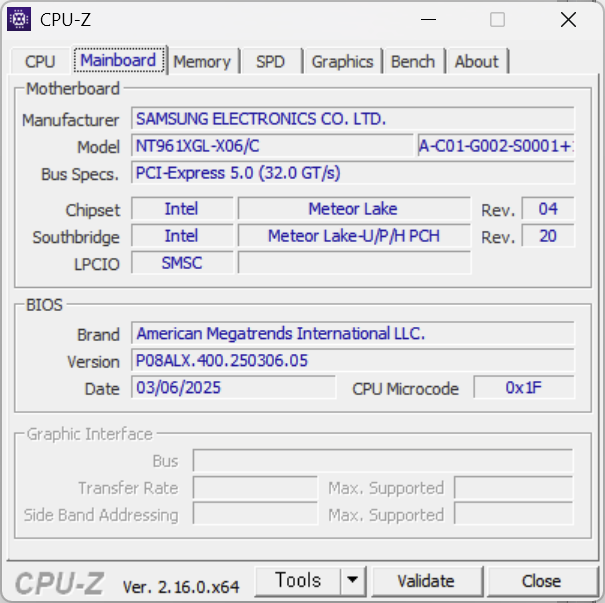
Task: Click Max. Supported field beside Transfer Rate
Action: click(514, 488)
